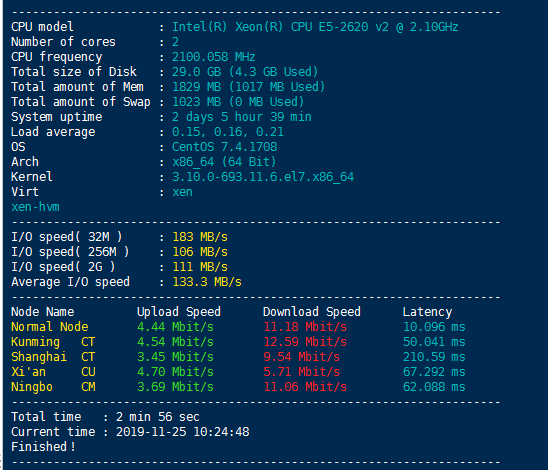Click the Latency column header

[x=427, y=312]
